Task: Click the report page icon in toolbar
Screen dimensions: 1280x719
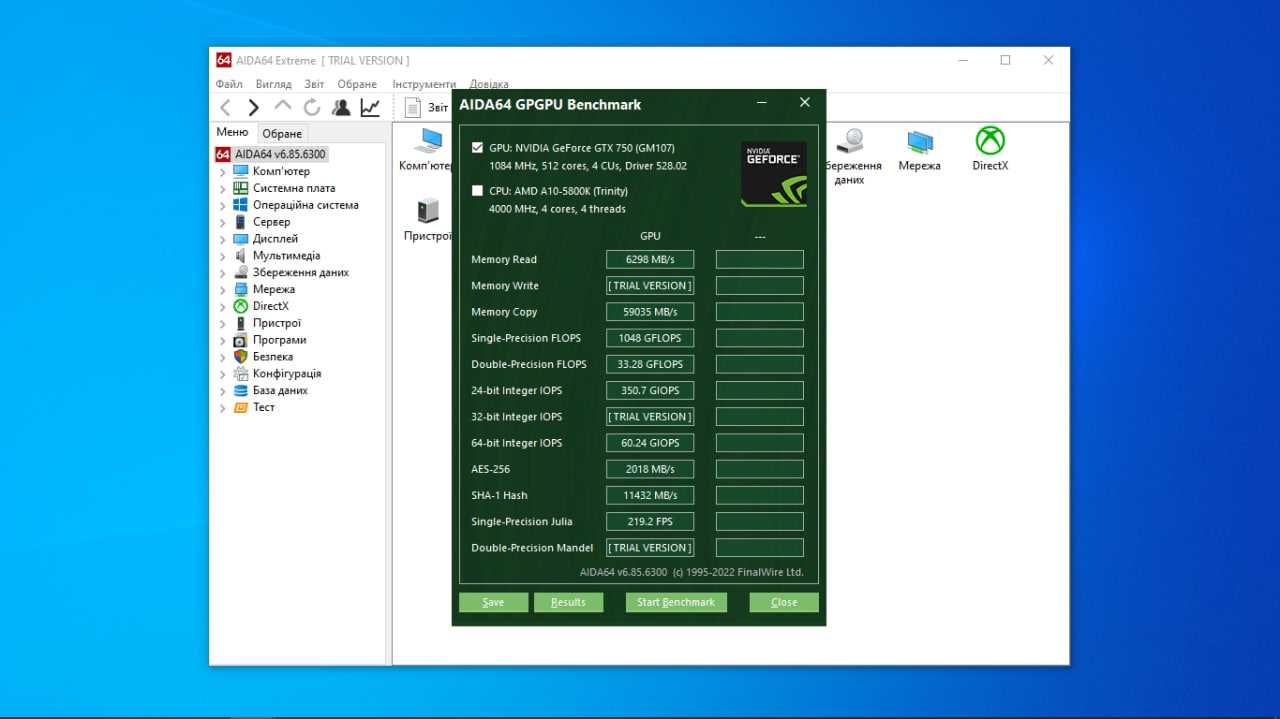Action: click(413, 107)
